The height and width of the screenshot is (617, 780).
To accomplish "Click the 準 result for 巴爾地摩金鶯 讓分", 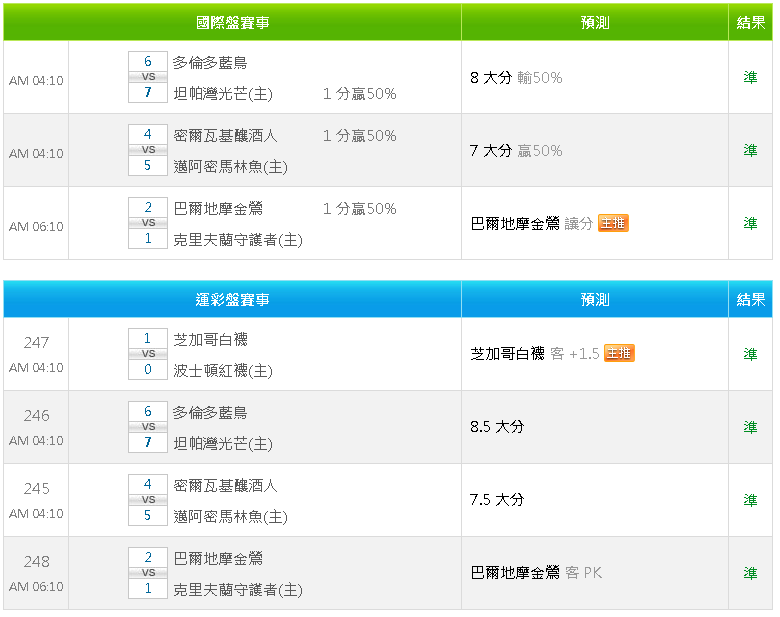I will (750, 223).
